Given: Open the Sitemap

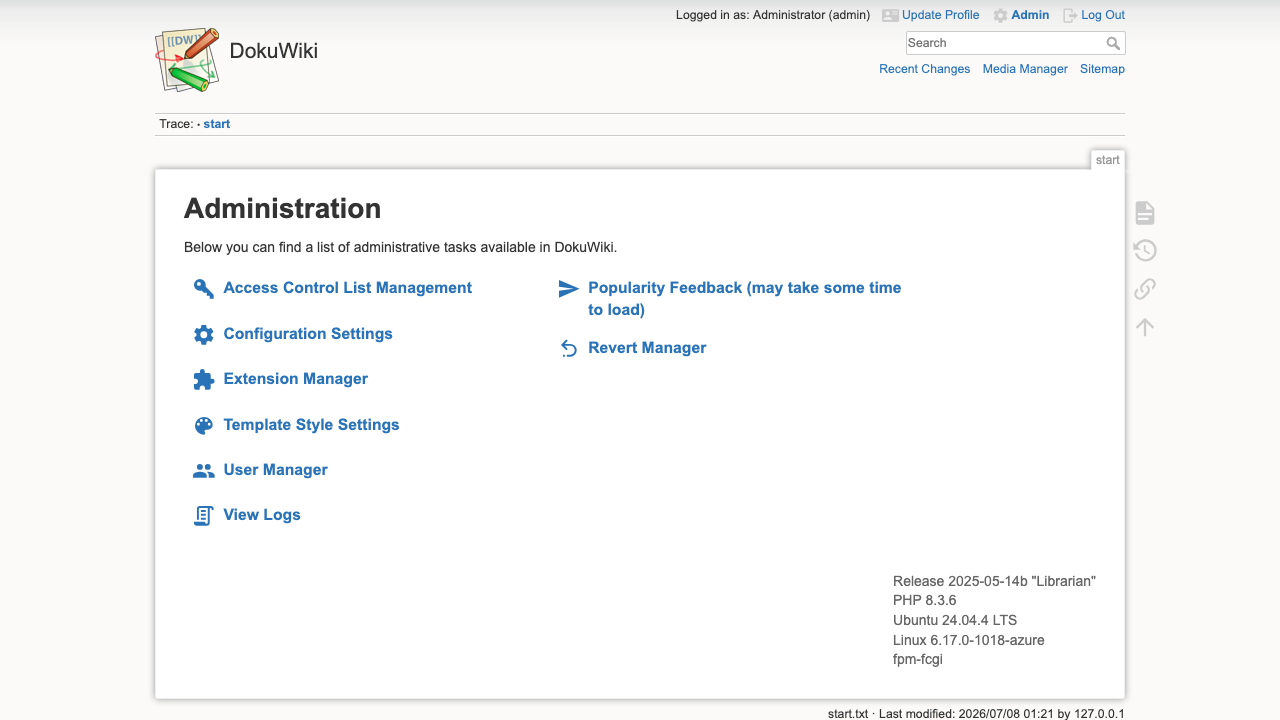Looking at the screenshot, I should point(1102,69).
